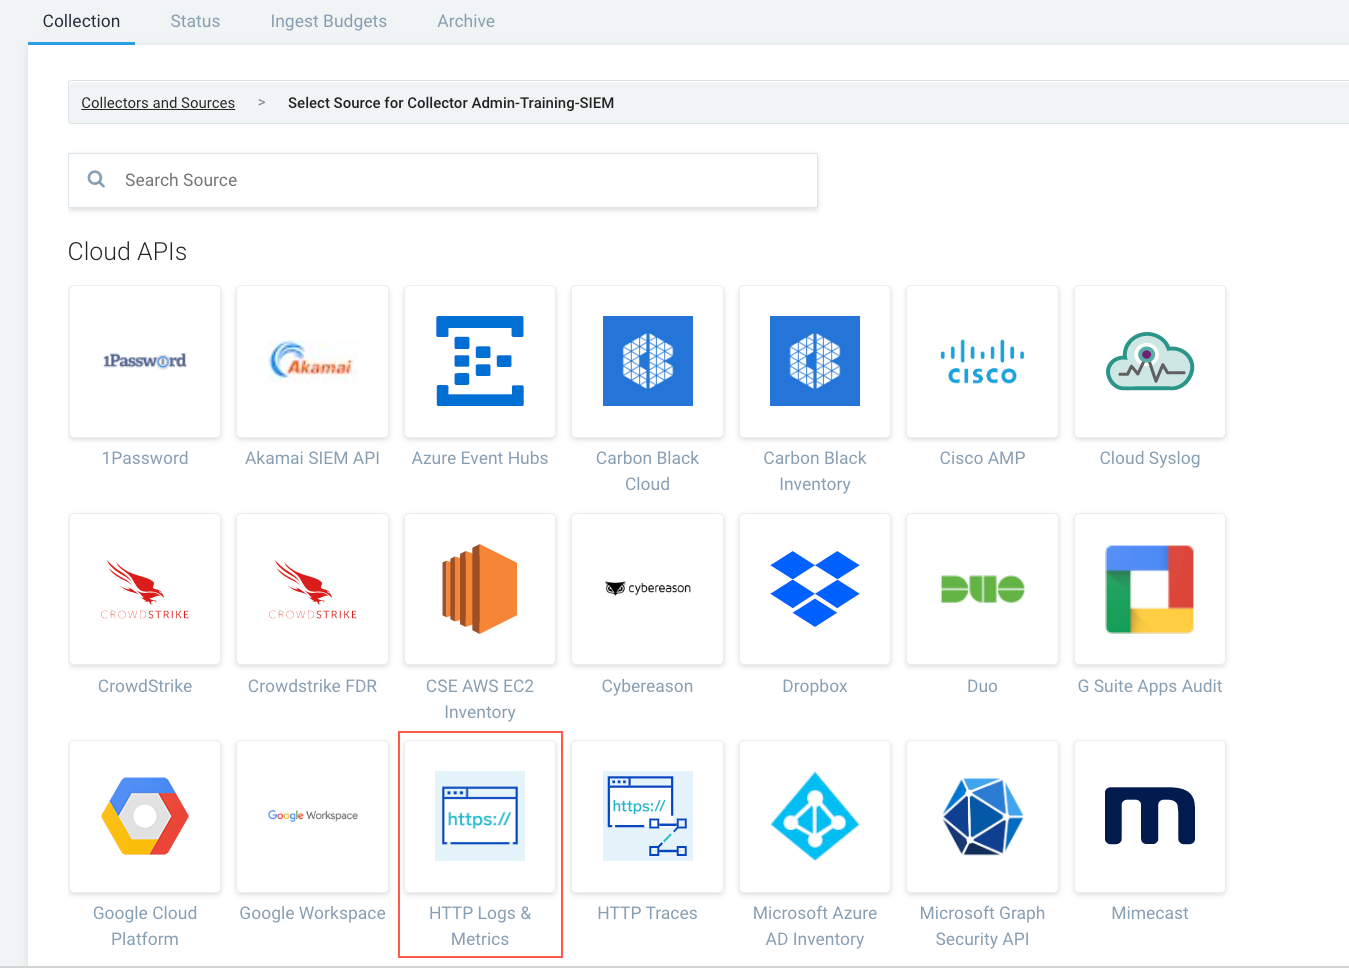Image resolution: width=1349 pixels, height=968 pixels.
Task: Click the Collectors and Sources breadcrumb link
Action: 158,103
